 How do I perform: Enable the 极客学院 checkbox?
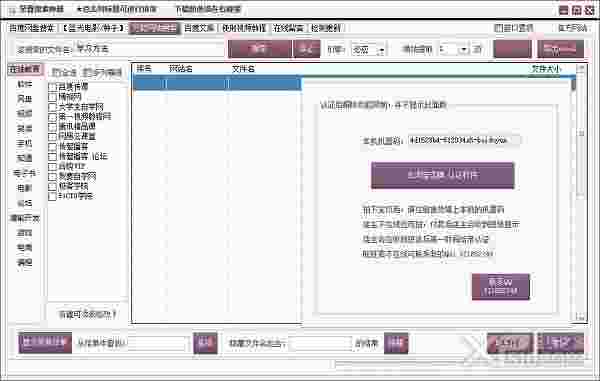(52, 186)
